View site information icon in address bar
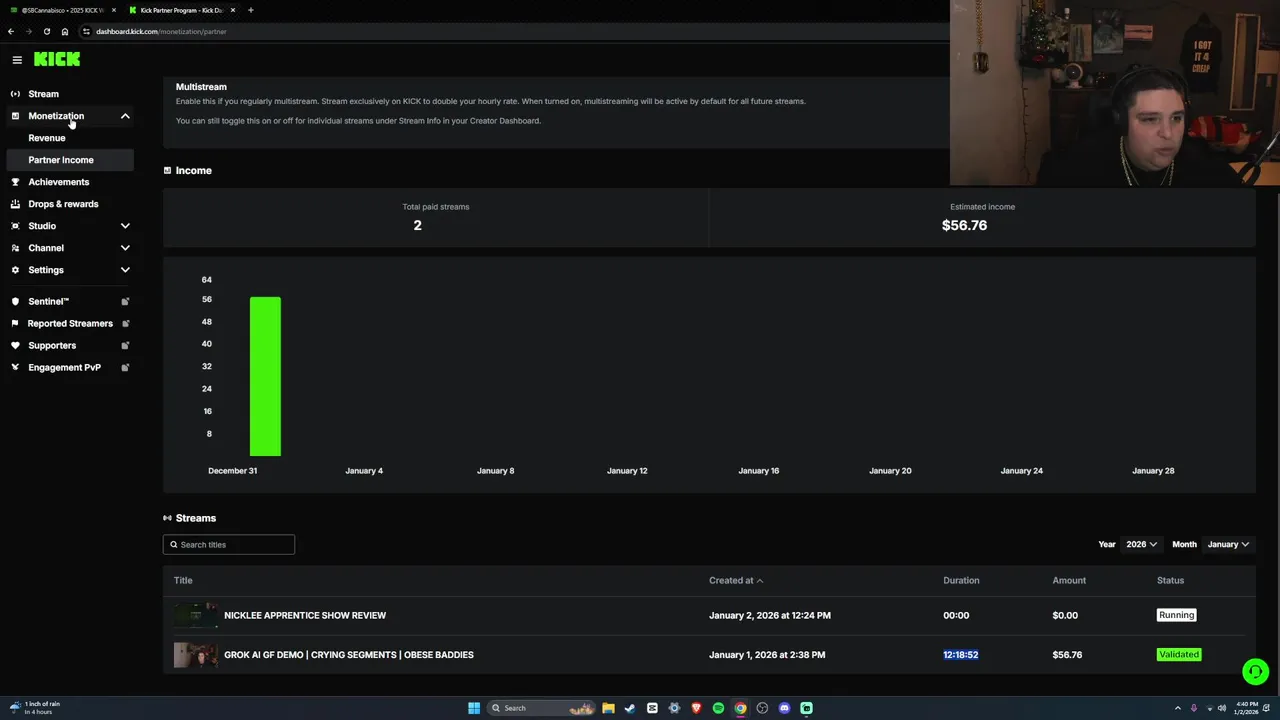1280x720 pixels. pos(86,31)
